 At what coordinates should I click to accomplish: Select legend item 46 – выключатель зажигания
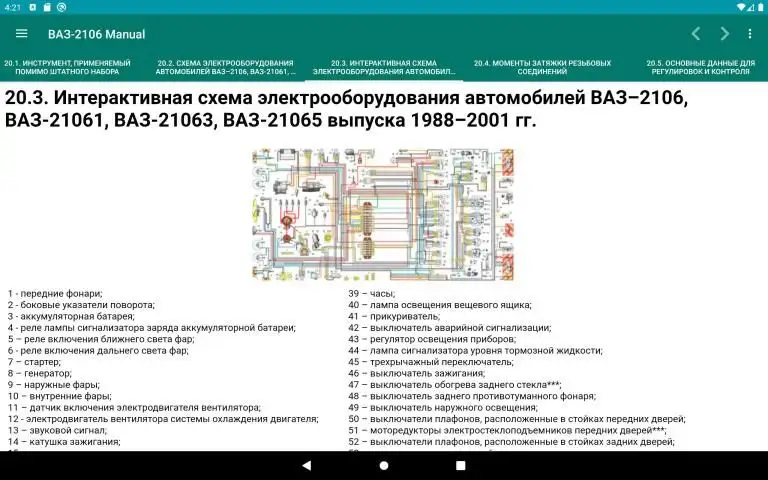[x=417, y=373]
